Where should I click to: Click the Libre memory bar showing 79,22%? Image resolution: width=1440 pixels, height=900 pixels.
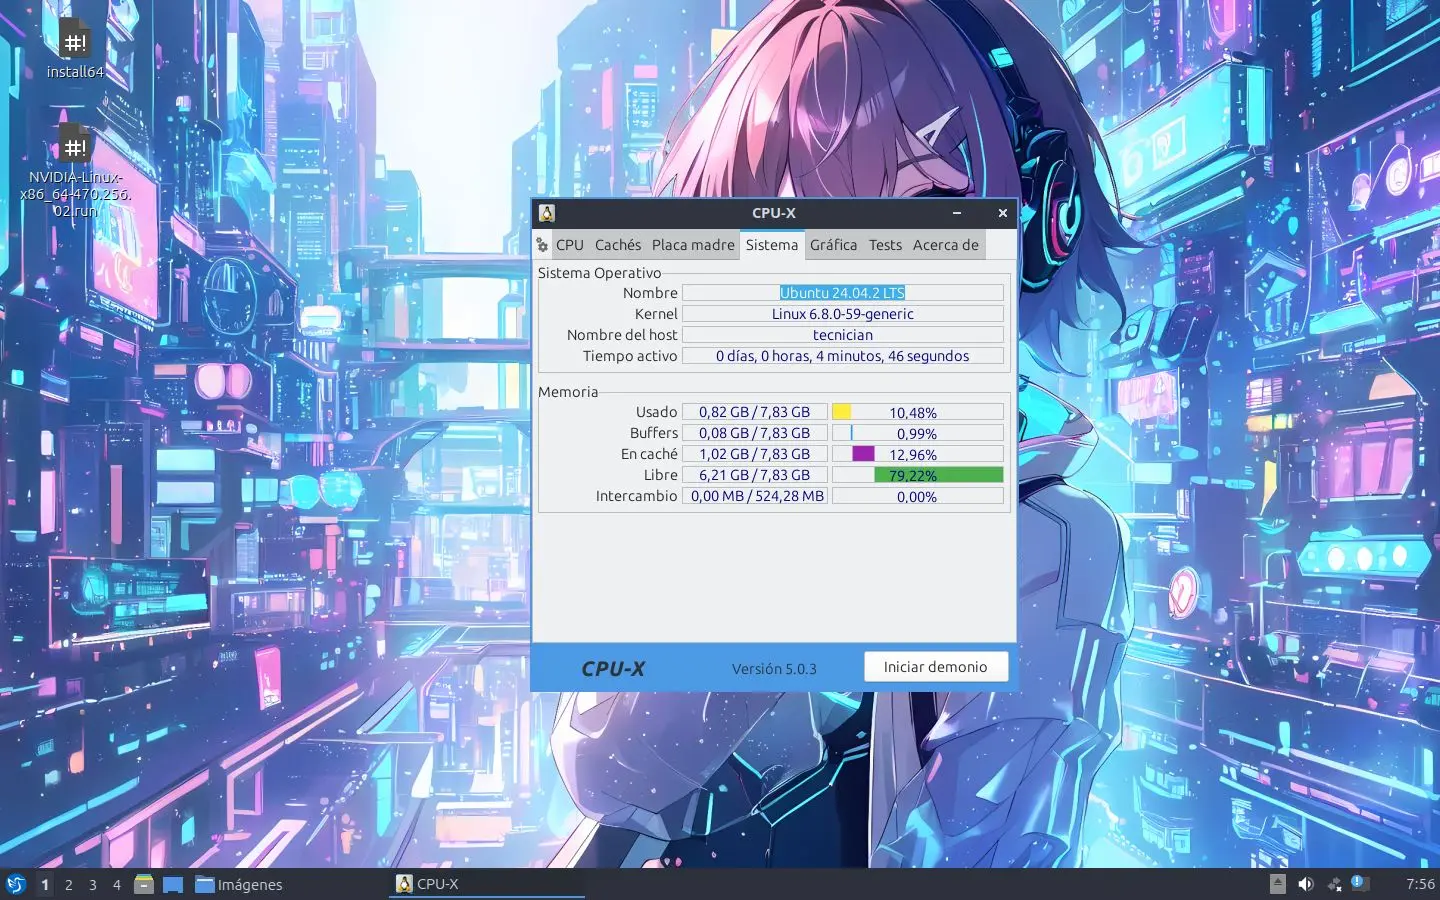(x=918, y=475)
